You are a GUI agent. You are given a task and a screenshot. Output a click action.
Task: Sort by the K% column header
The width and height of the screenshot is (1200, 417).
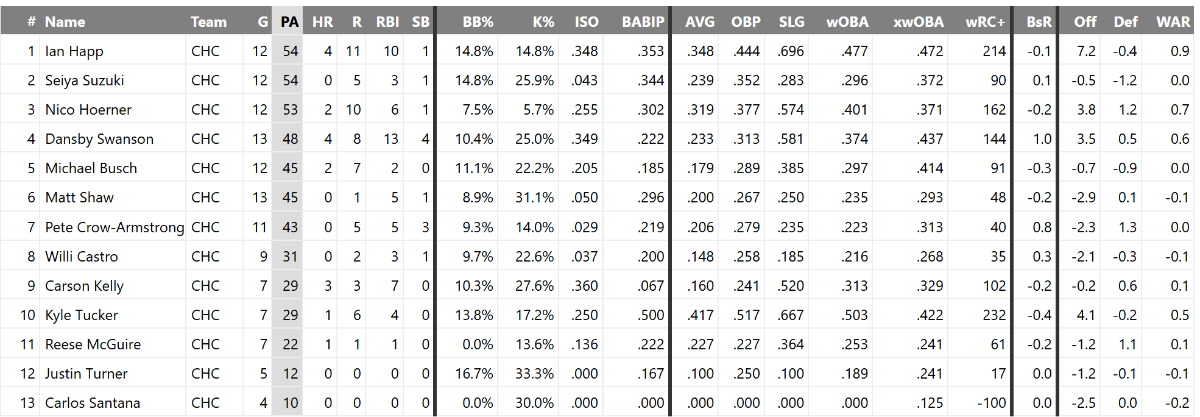click(x=543, y=21)
